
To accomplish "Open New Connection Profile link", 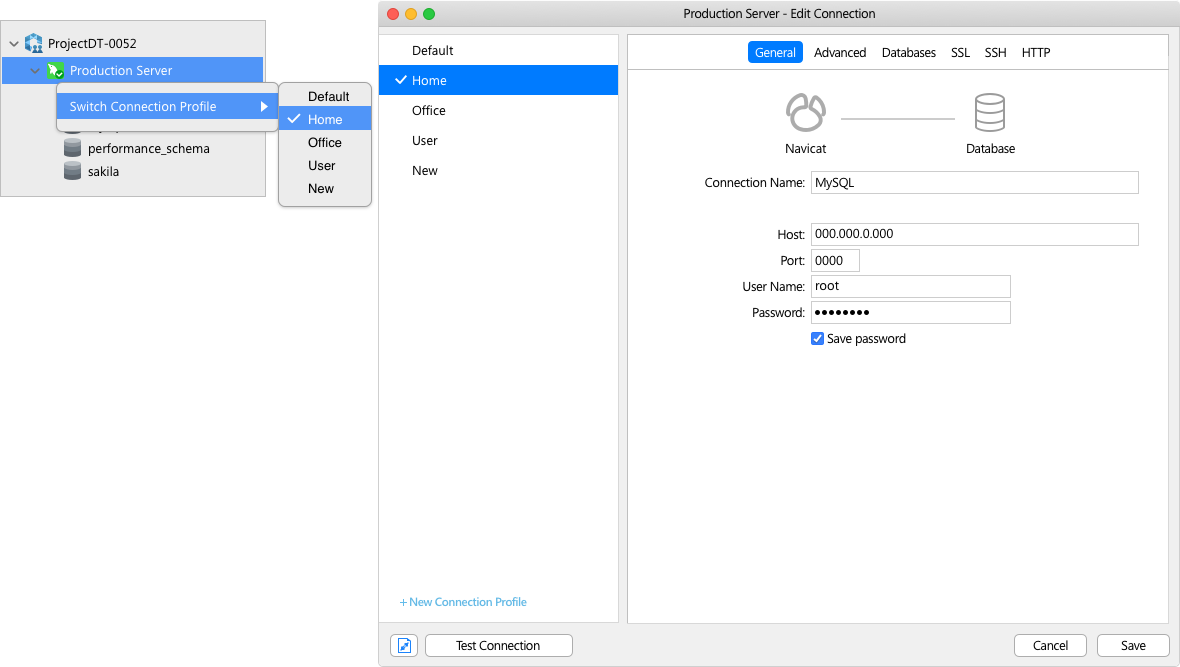I will click(x=463, y=601).
